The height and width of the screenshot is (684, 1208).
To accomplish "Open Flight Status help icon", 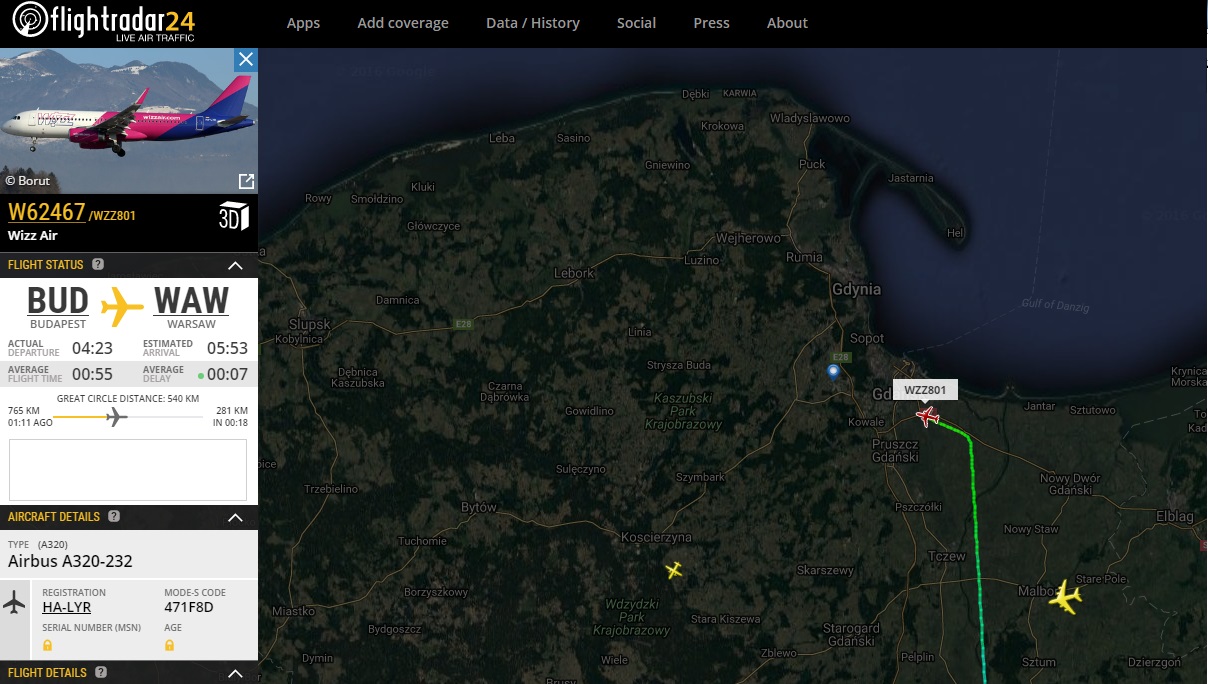I will coord(98,265).
